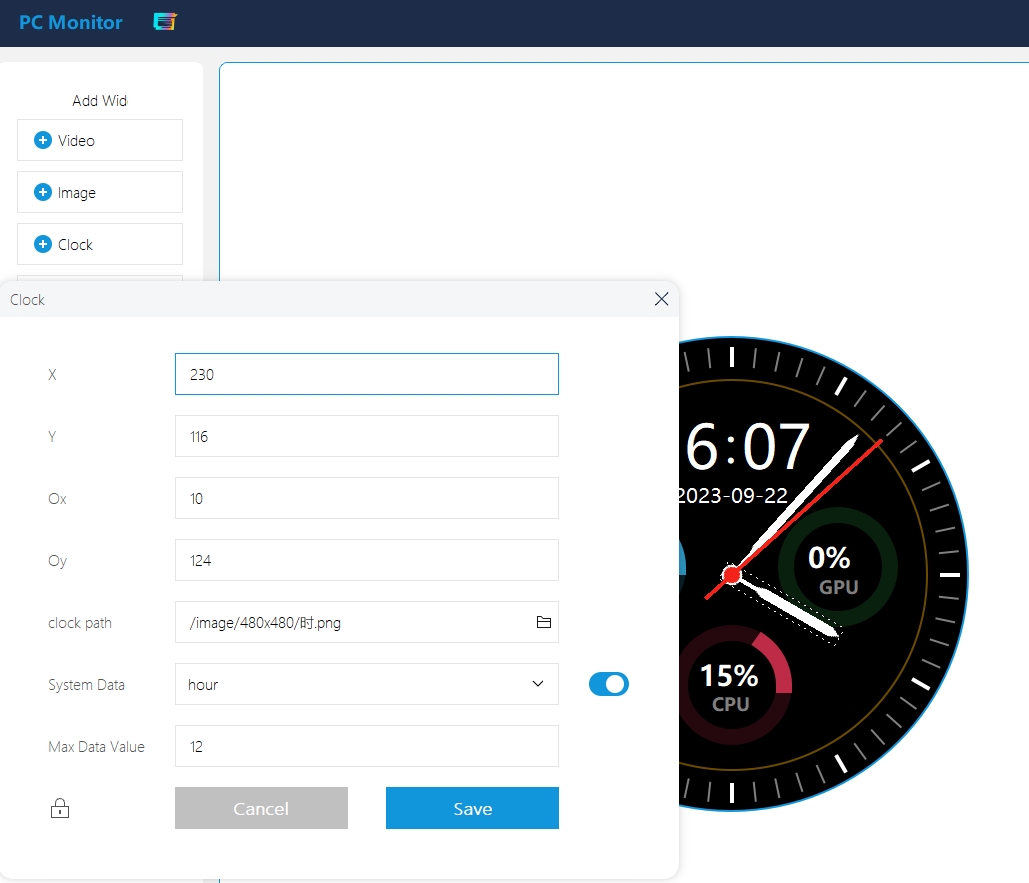Focus the Max Data Value field

click(x=366, y=746)
